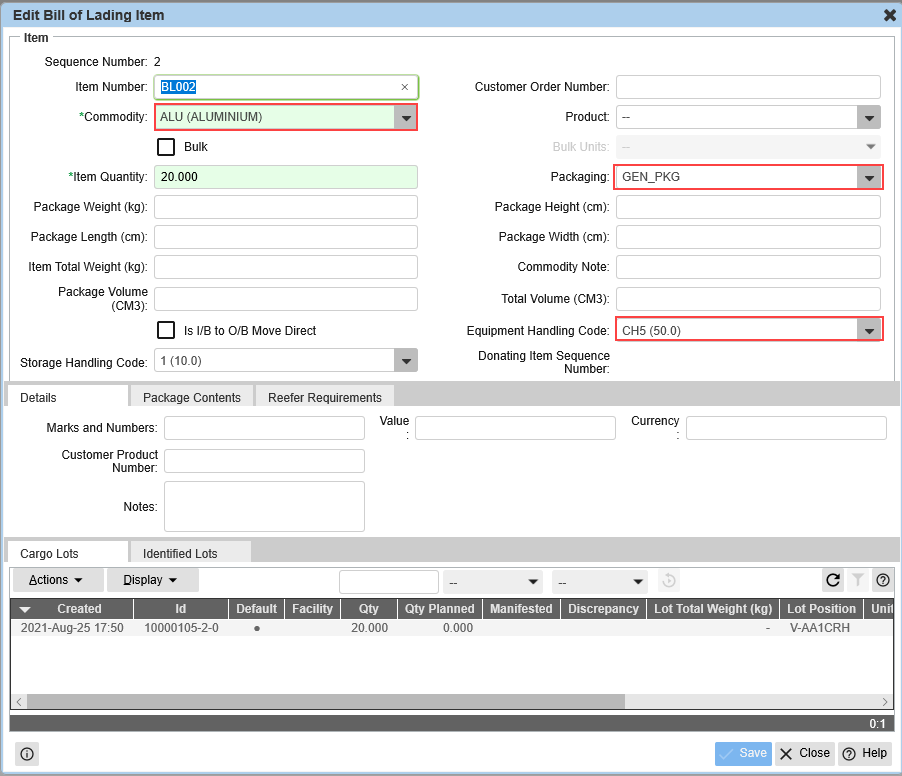Click the Package Weight (kg) field

click(x=286, y=207)
